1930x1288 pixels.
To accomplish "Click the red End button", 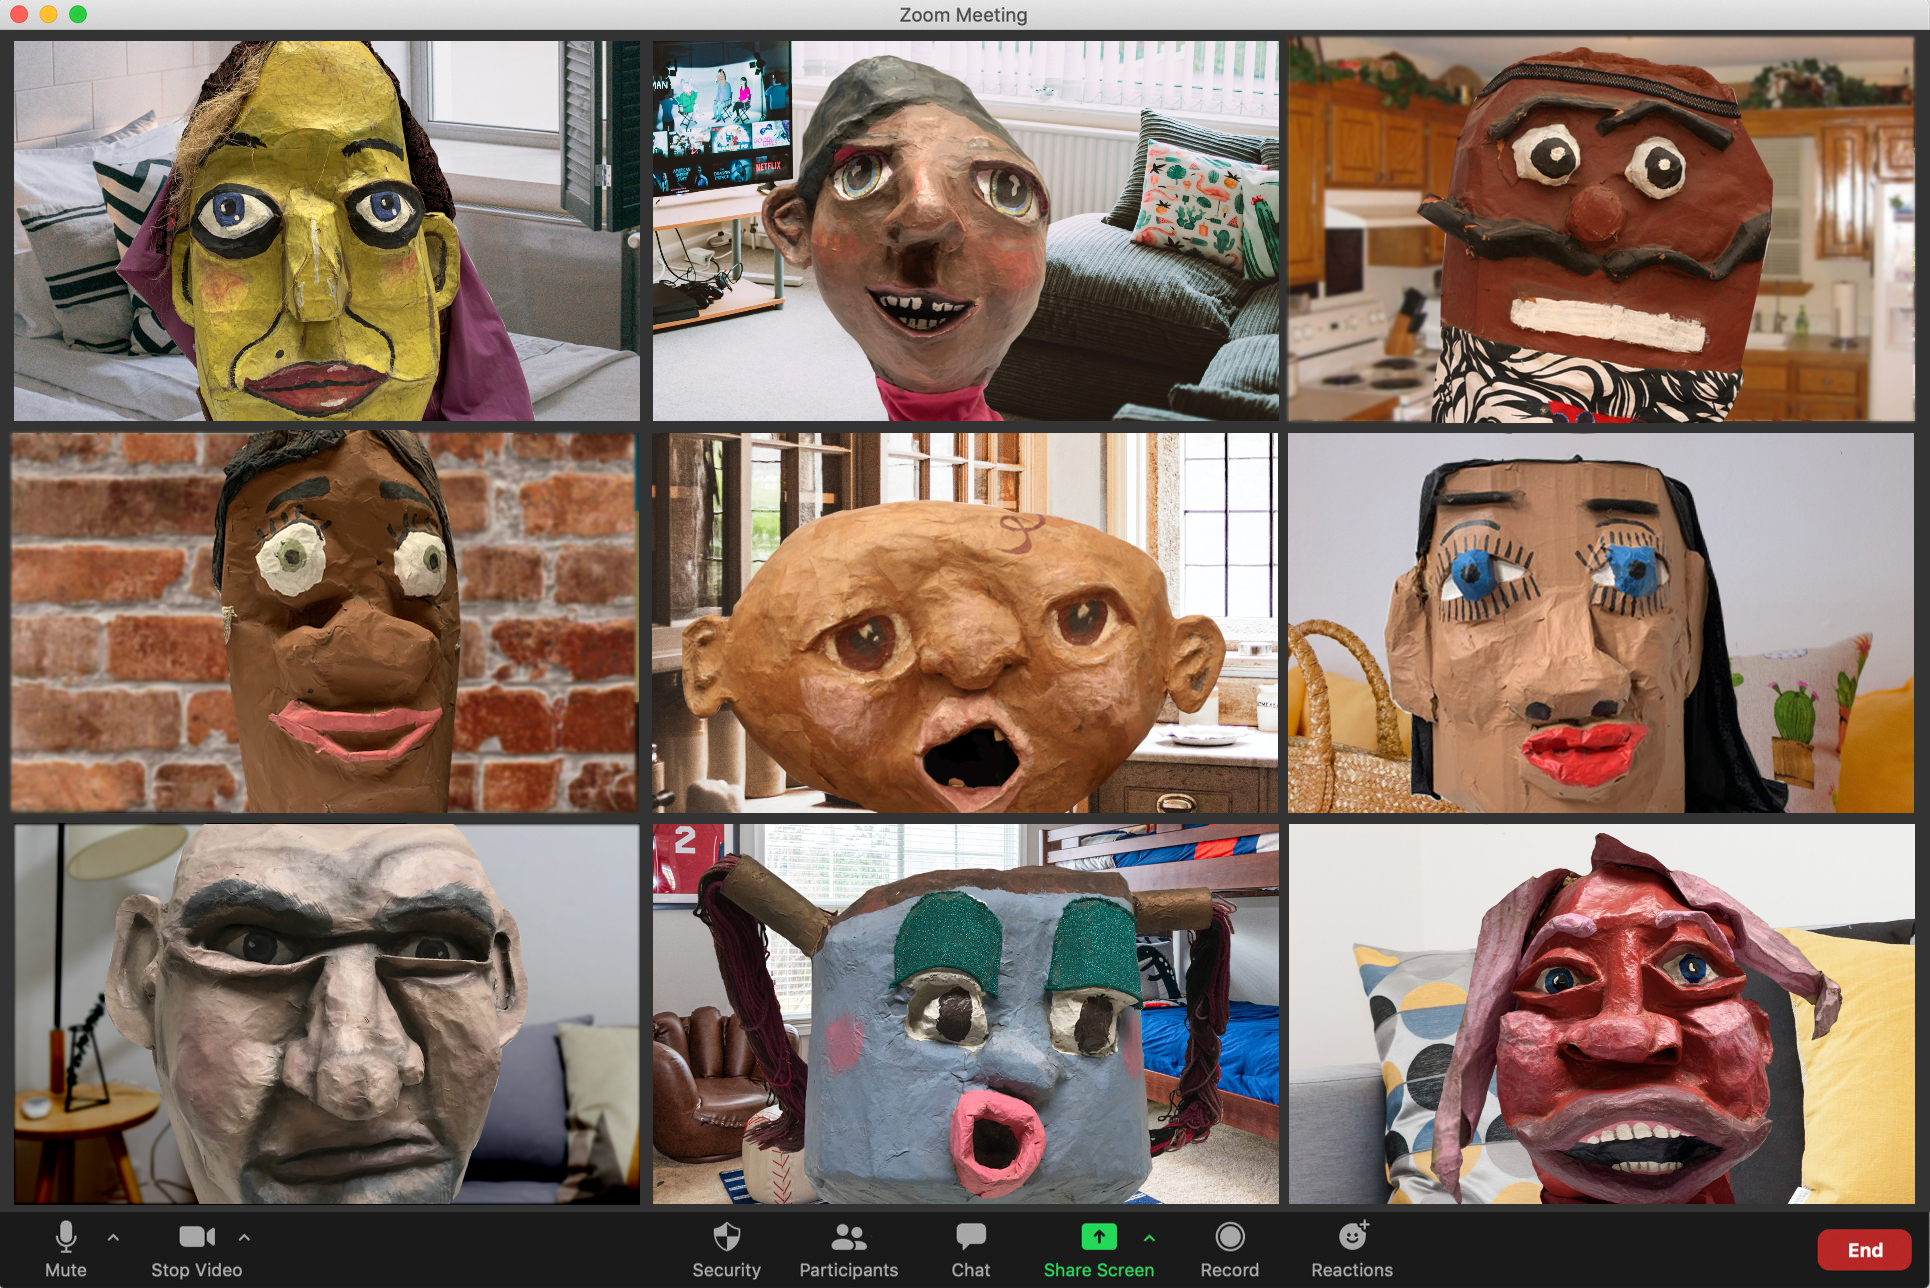I will (x=1864, y=1250).
